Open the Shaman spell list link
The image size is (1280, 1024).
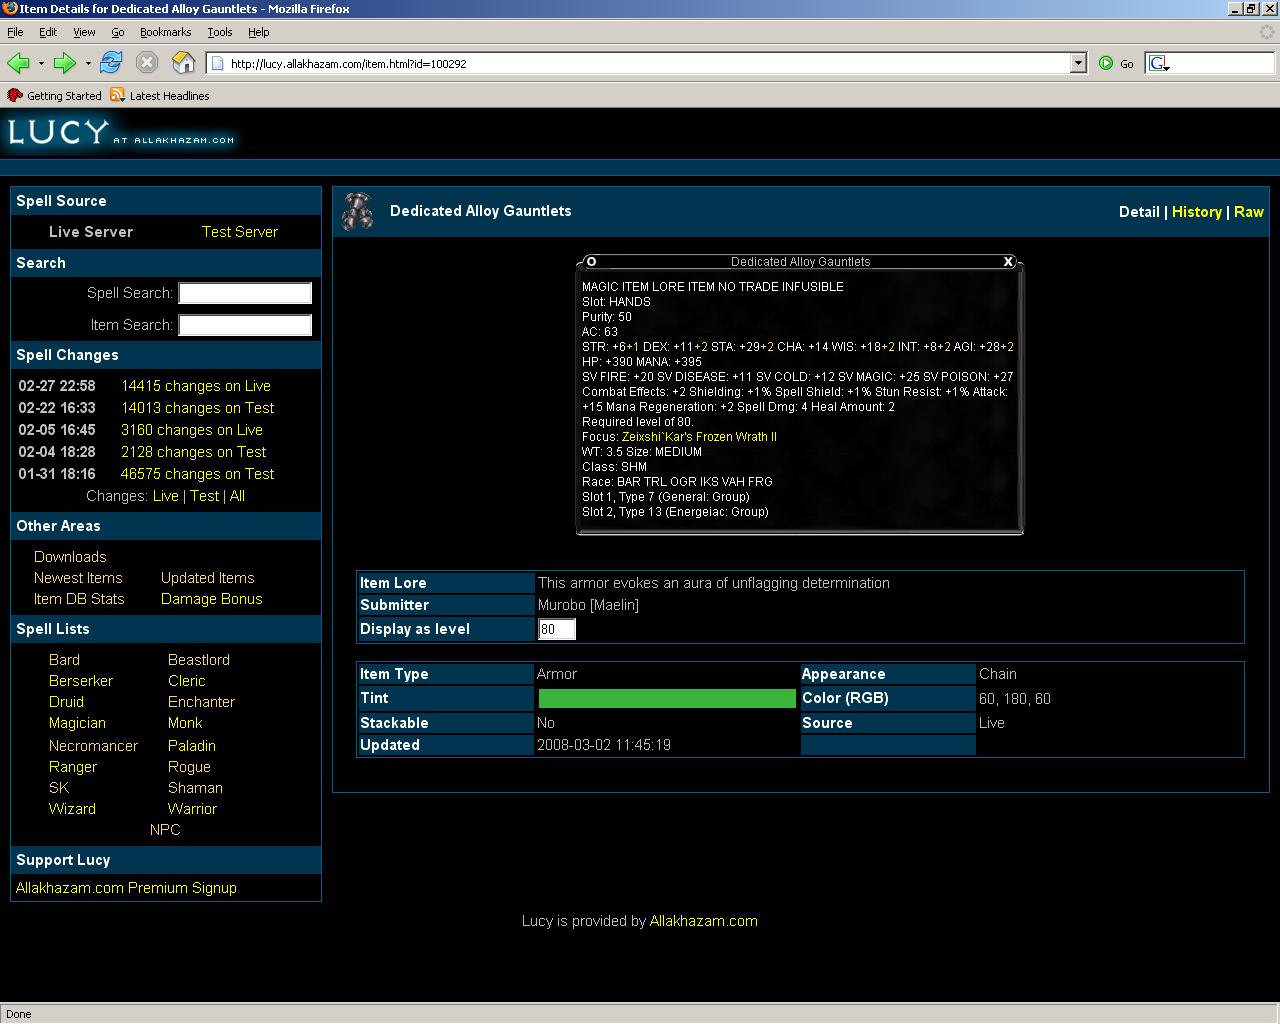(195, 788)
